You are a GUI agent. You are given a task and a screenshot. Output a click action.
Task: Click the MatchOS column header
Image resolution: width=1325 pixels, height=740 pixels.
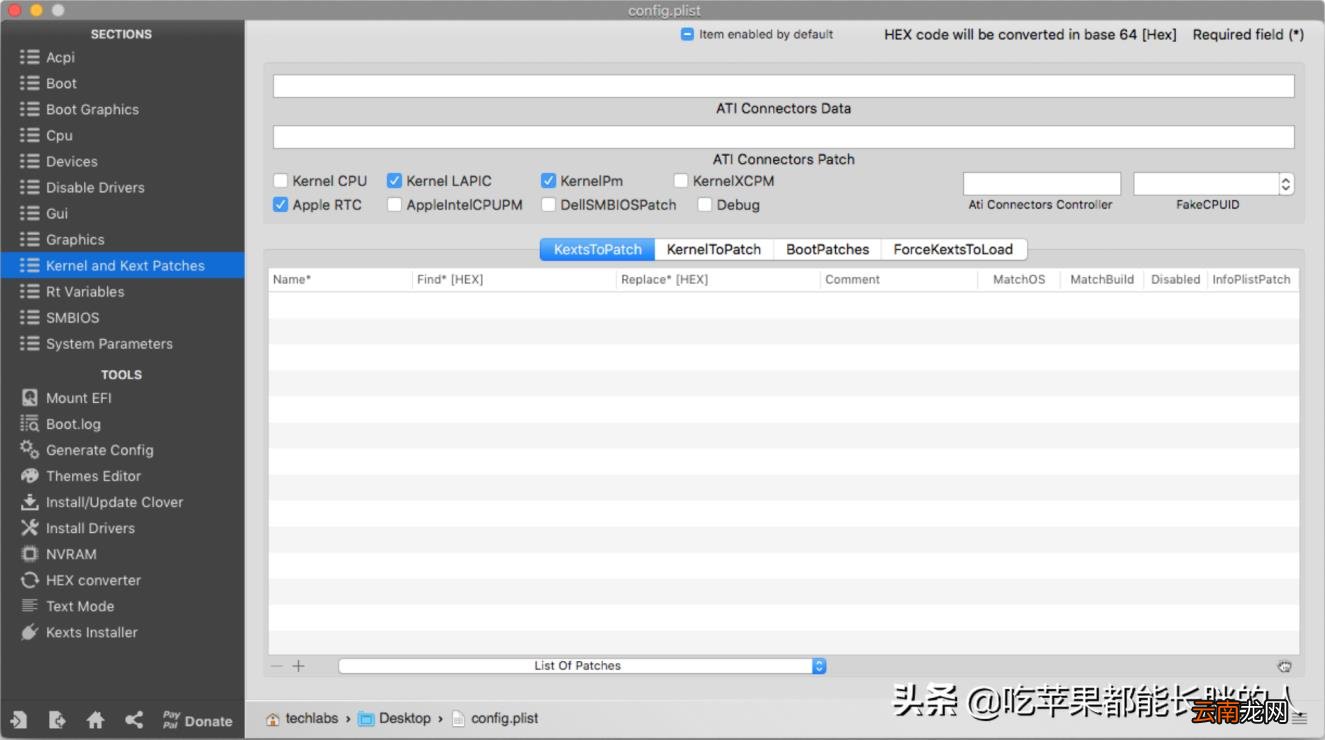[1019, 280]
